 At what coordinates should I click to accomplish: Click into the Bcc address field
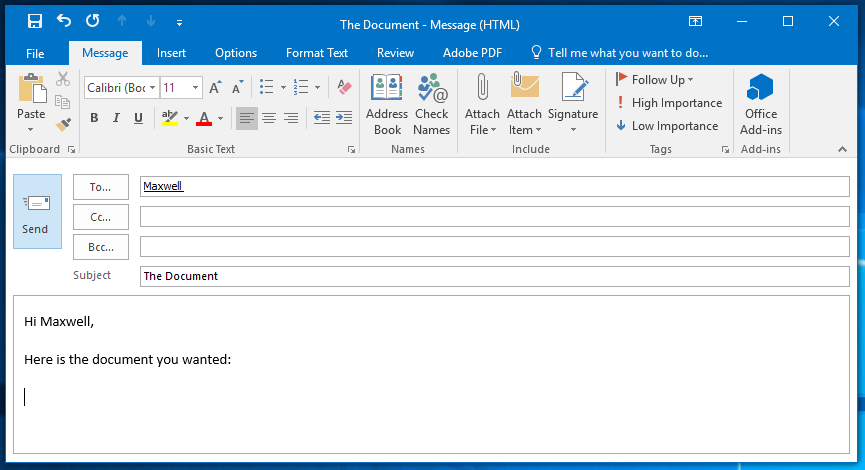click(495, 247)
